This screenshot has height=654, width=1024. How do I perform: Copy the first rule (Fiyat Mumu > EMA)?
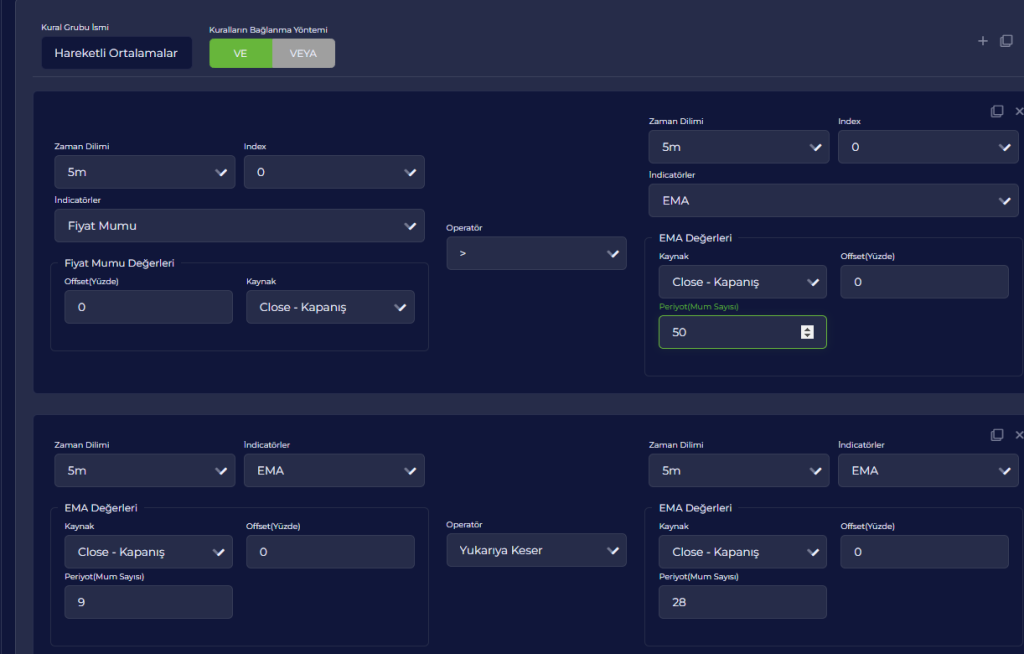coord(997,111)
